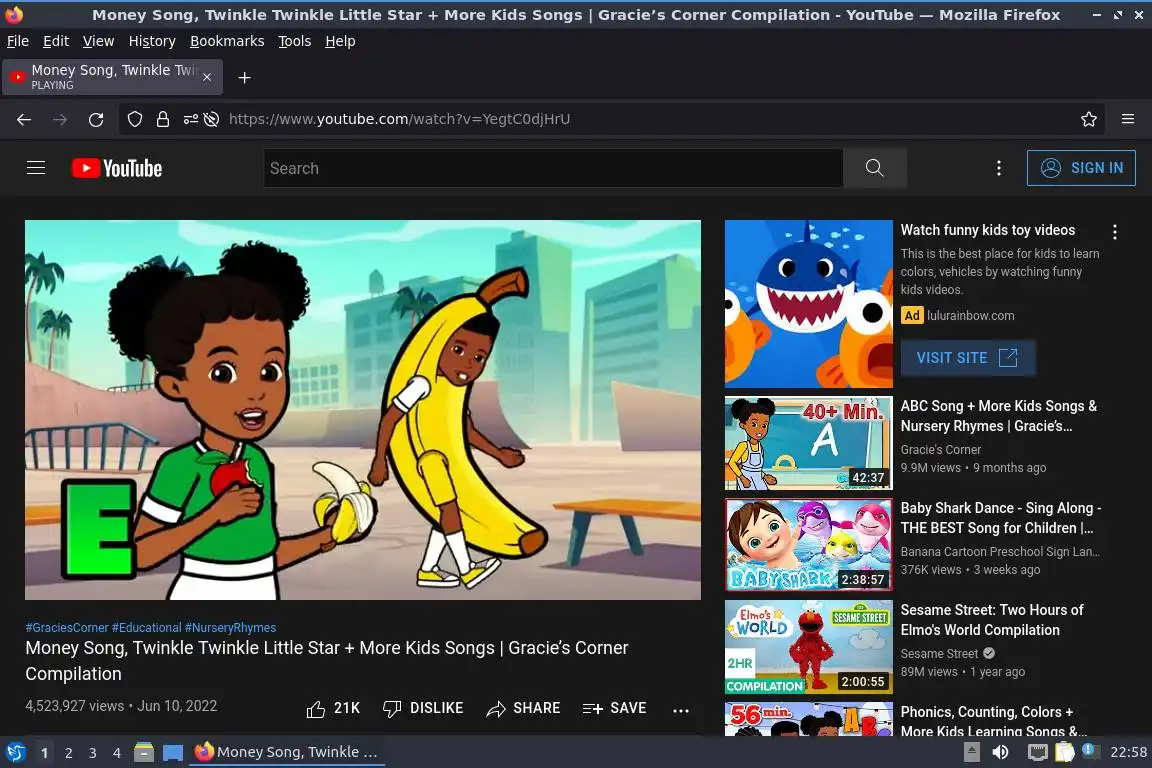Viewport: 1152px width, 768px height.
Task: Click the VISIT SITE ad button
Action: tap(968, 358)
